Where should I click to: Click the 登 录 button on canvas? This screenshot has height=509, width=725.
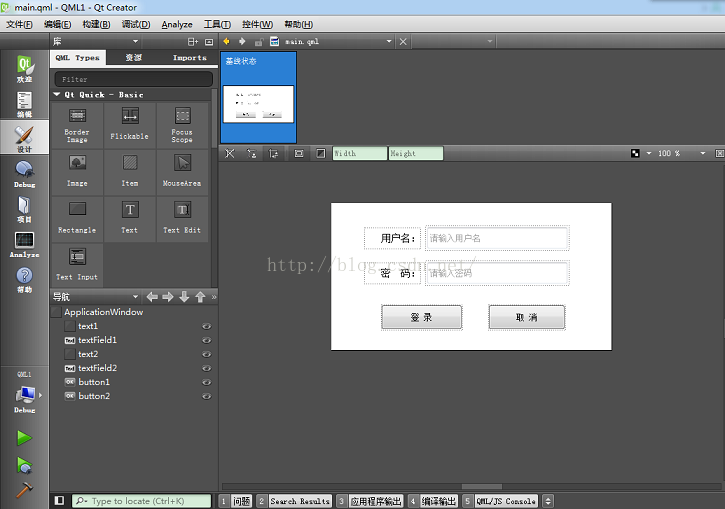[x=422, y=317]
